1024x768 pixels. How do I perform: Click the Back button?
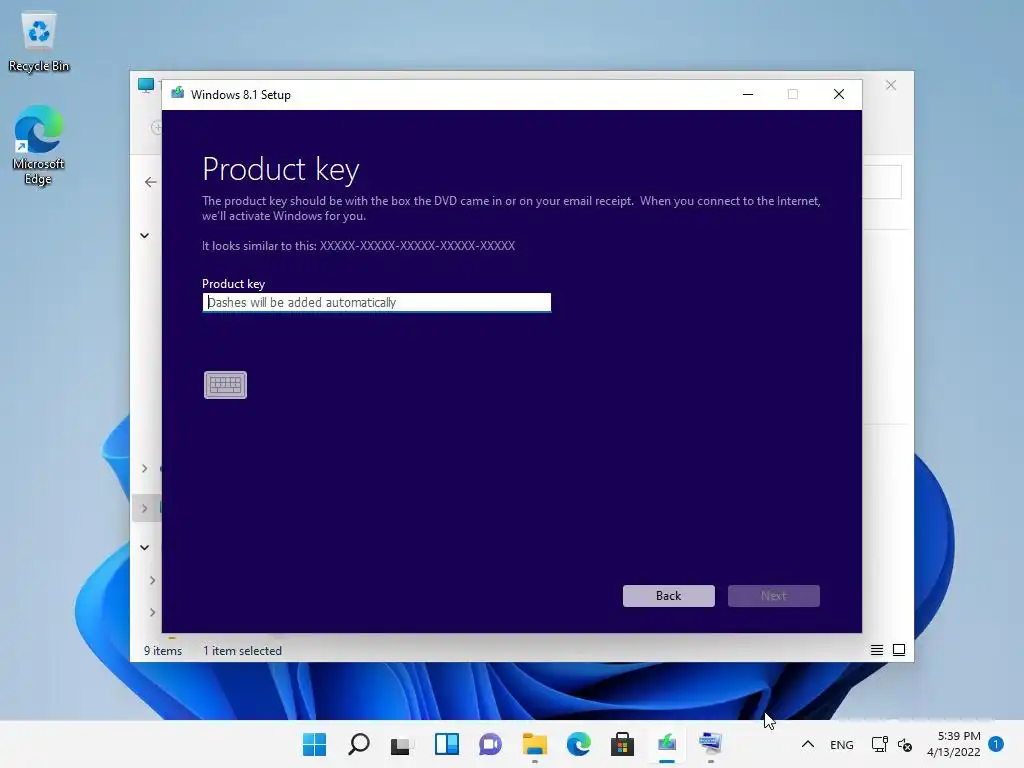(668, 596)
